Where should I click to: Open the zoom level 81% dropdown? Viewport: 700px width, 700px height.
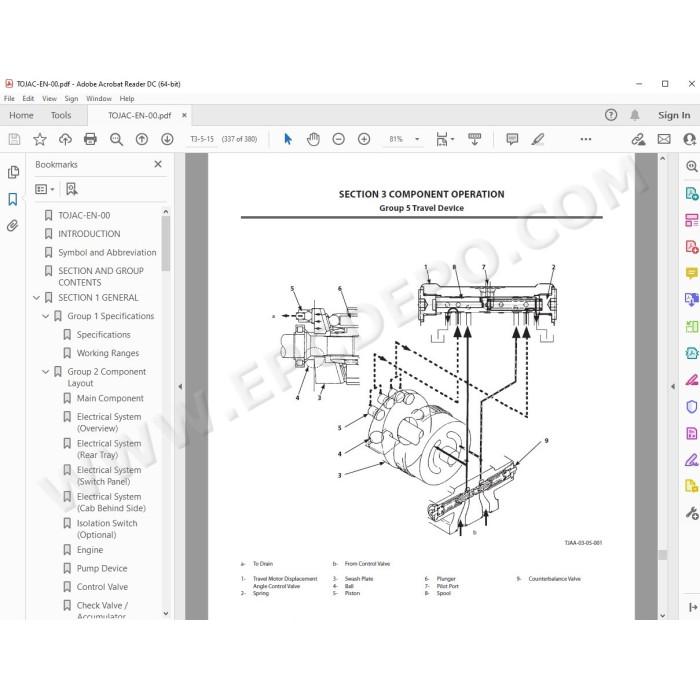(x=417, y=139)
